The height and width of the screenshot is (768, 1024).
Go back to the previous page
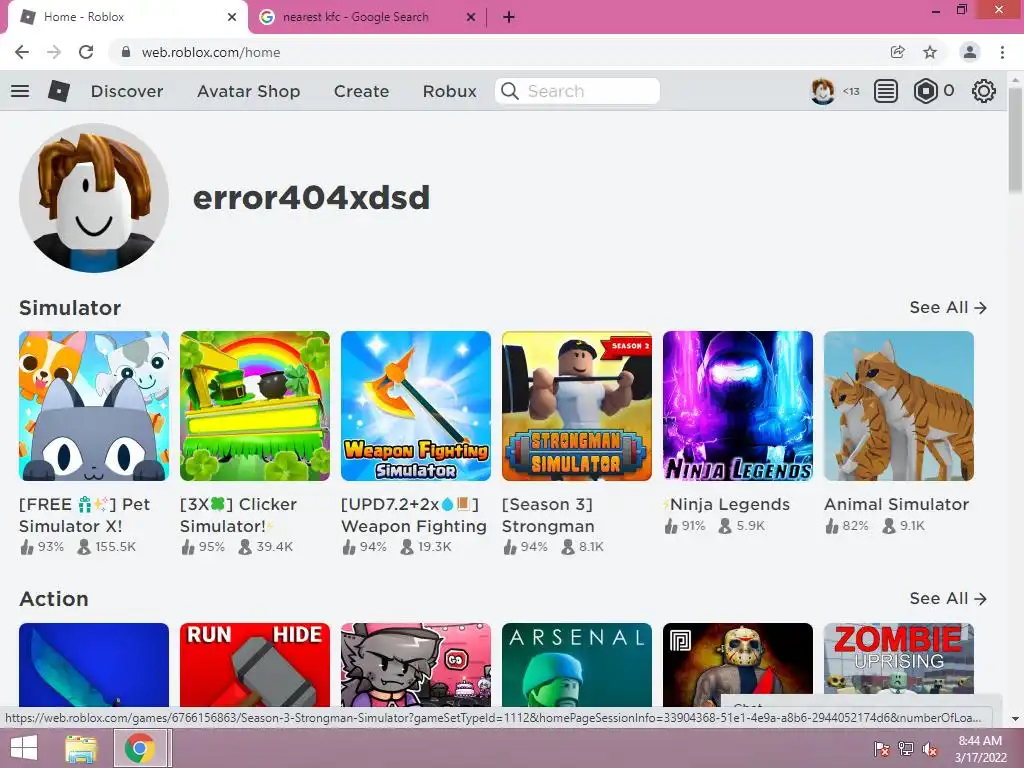[x=22, y=52]
